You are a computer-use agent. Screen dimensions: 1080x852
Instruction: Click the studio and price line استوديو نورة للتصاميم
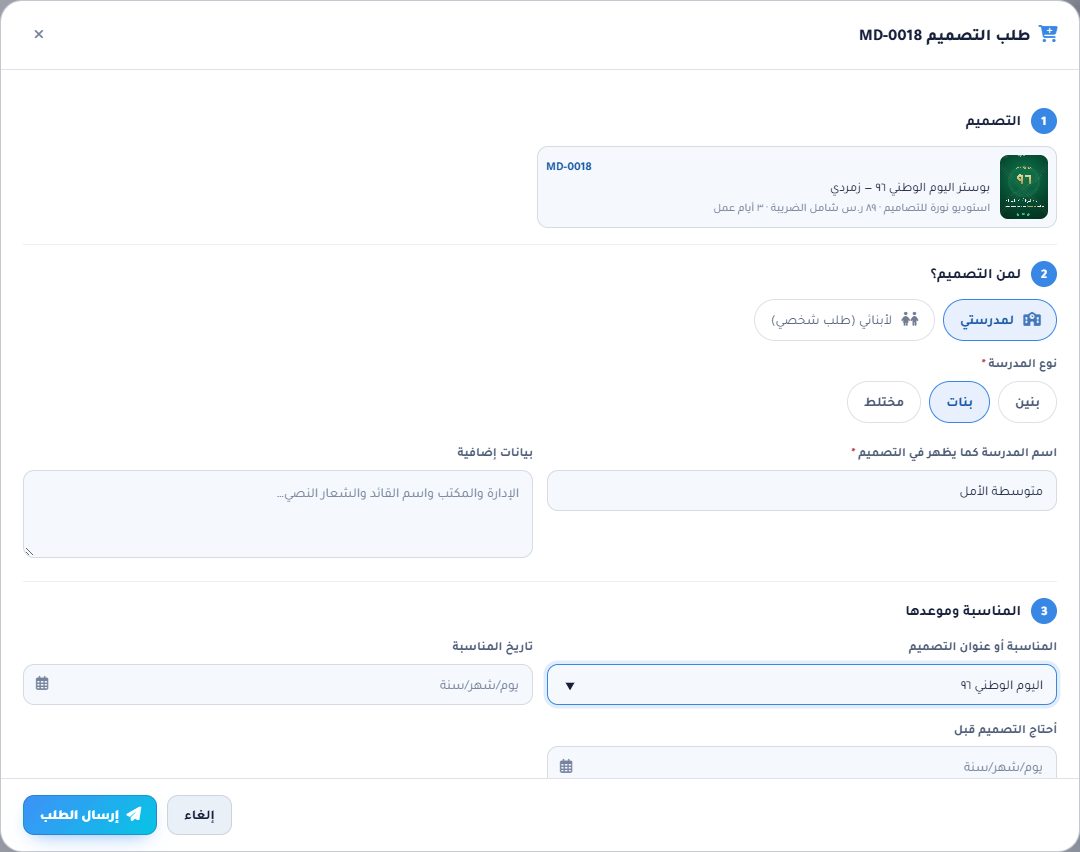[x=851, y=207]
